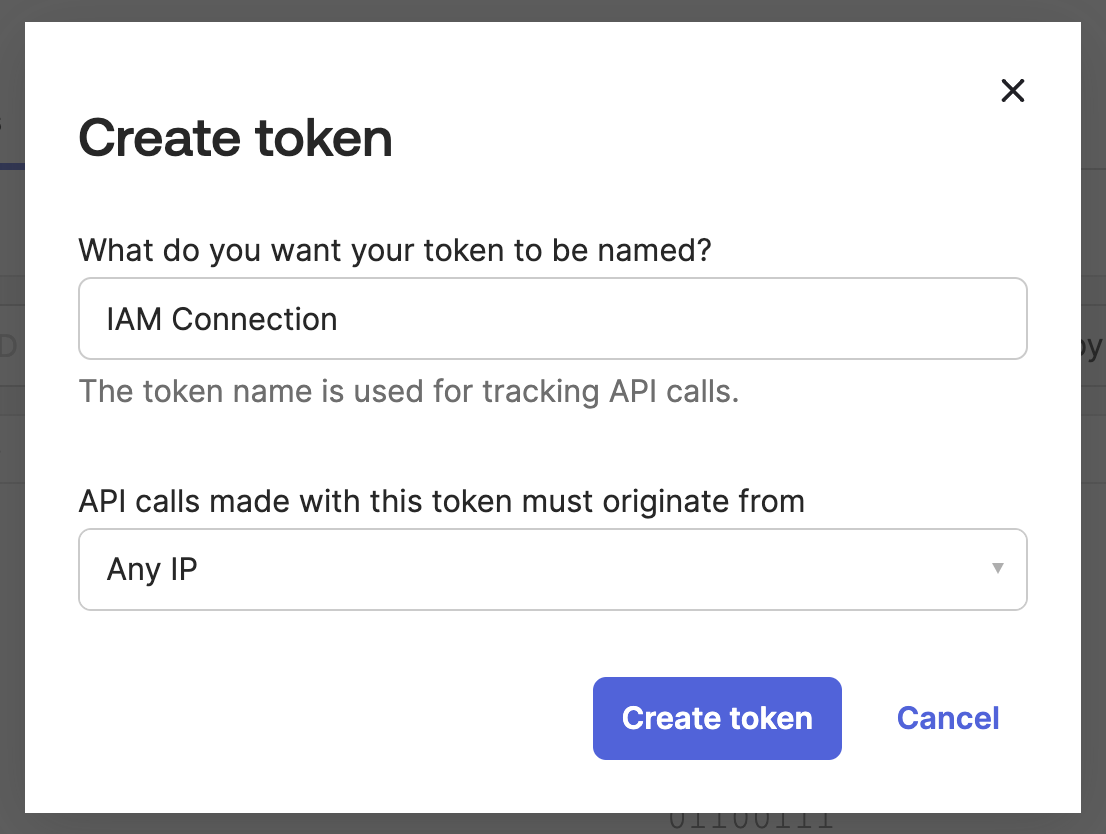This screenshot has width=1106, height=834.
Task: Click Cancel to abort token creation
Action: [947, 718]
